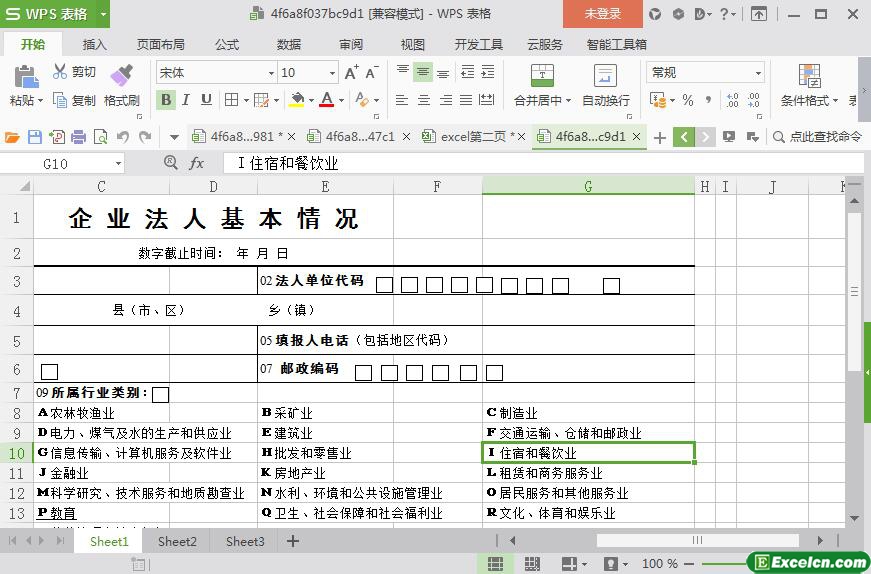Click the insert function fx icon
The height and width of the screenshot is (574, 871).
197,163
